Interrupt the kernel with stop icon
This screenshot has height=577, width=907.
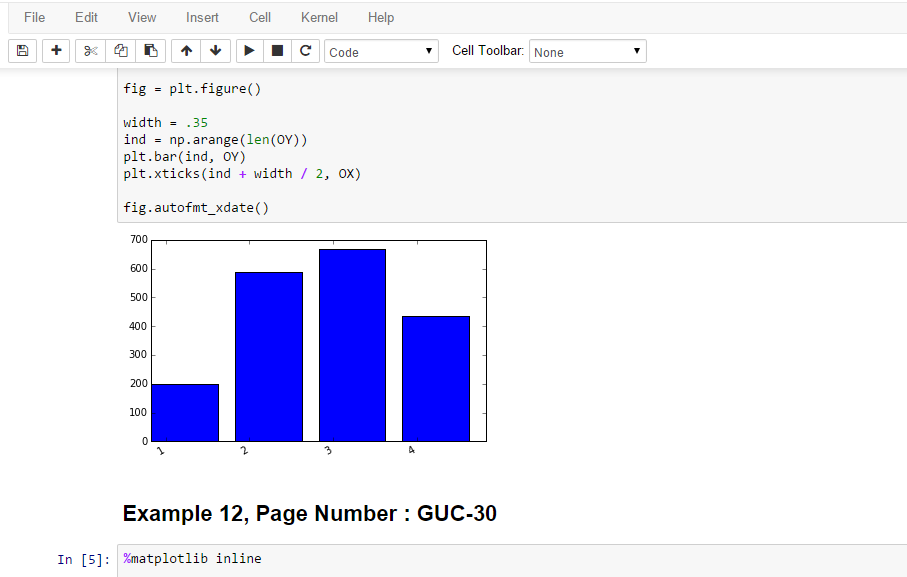[278, 51]
